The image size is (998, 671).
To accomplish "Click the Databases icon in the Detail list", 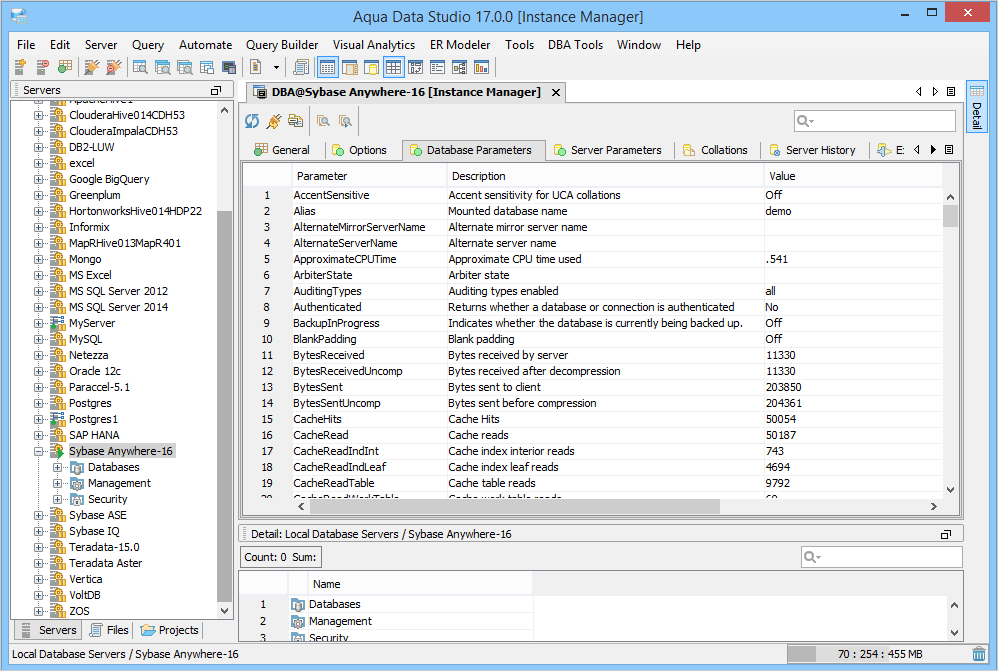I will (x=297, y=604).
